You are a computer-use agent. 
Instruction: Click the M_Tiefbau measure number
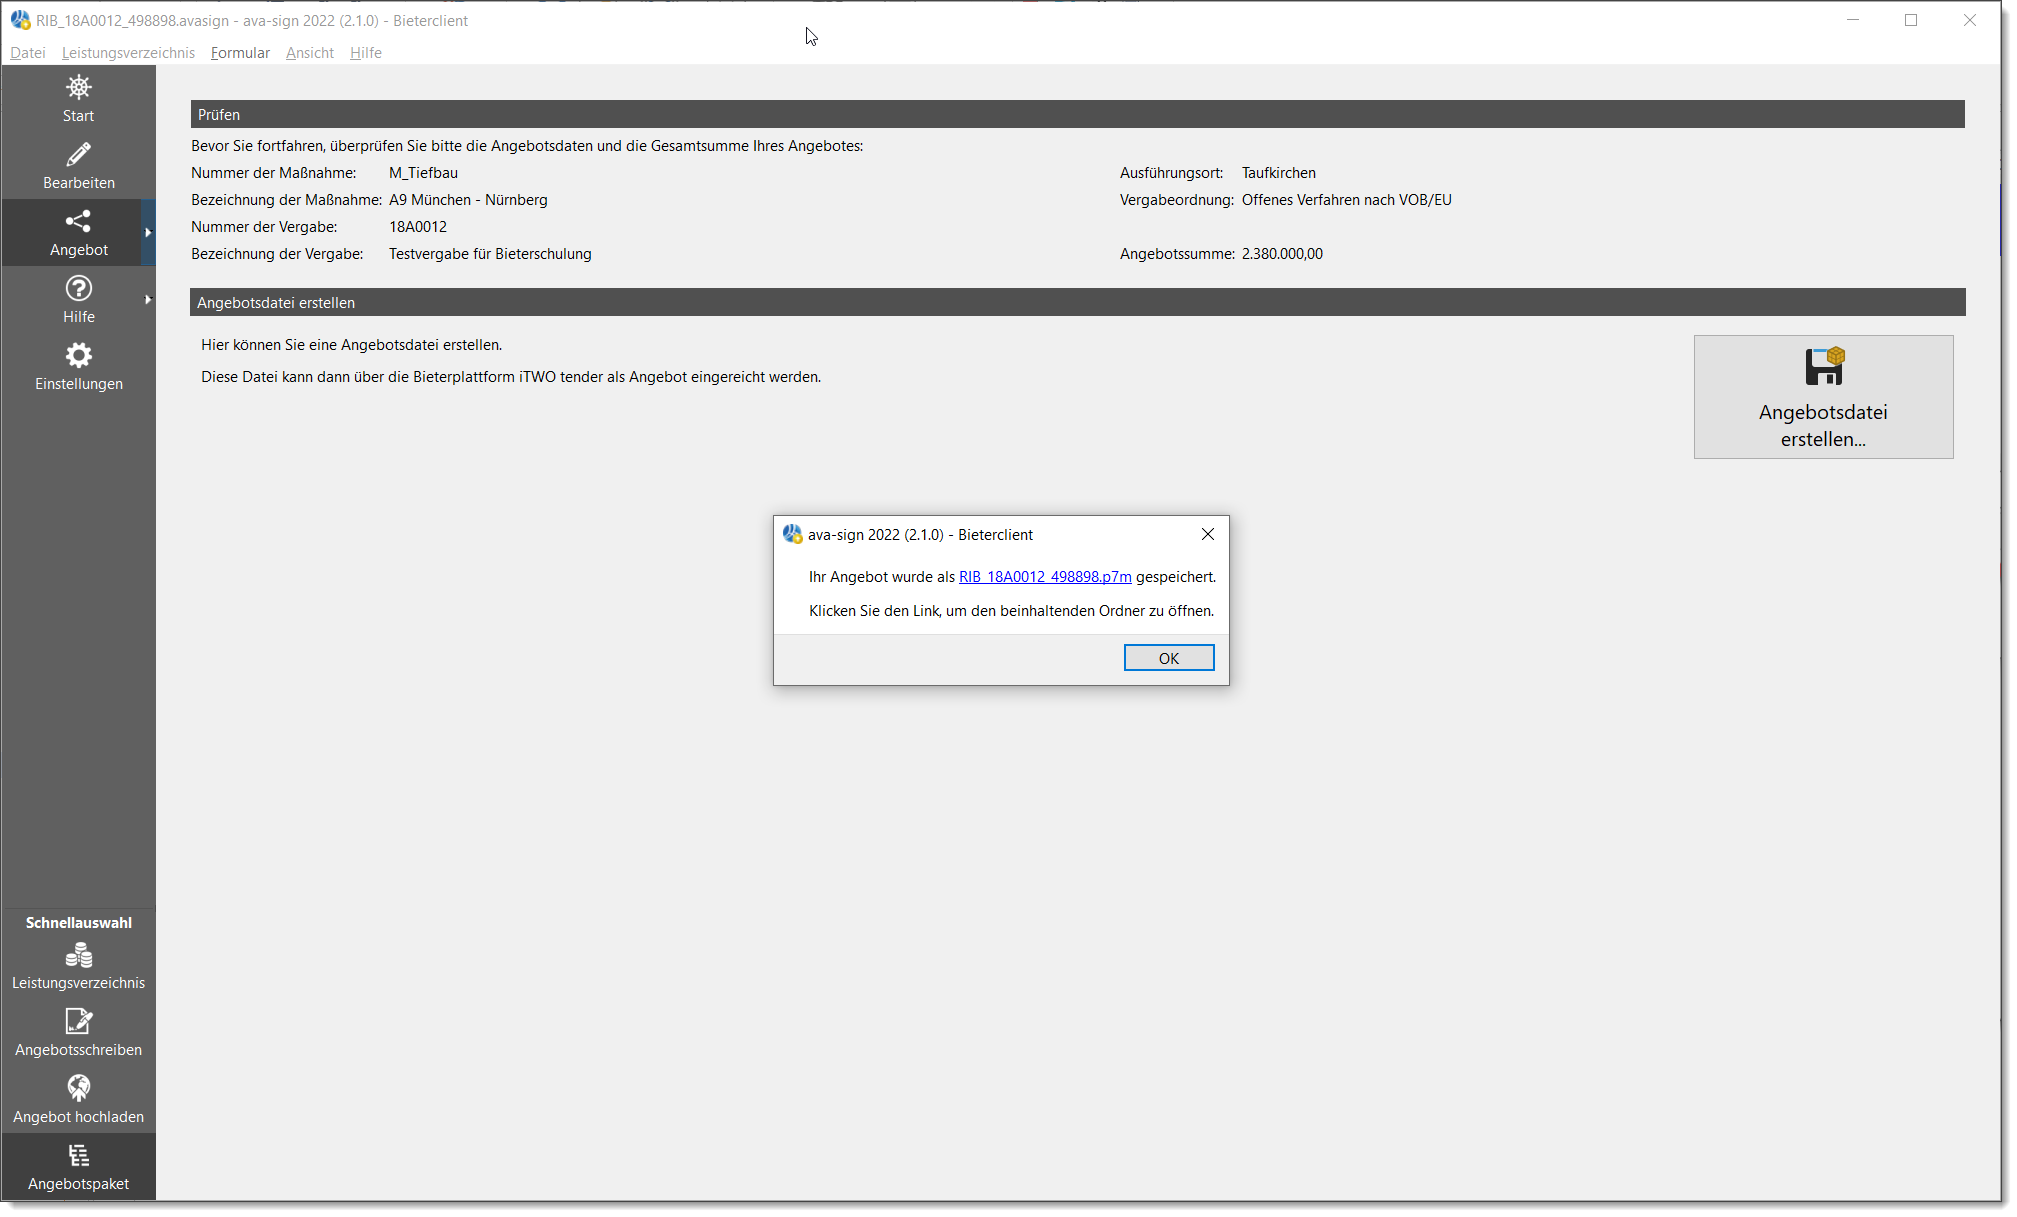coord(423,173)
